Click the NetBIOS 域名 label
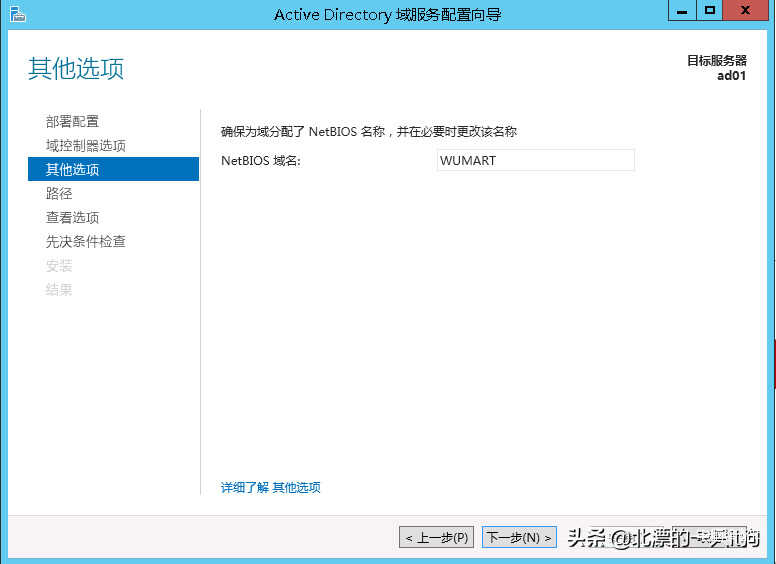The height and width of the screenshot is (564, 776). pyautogui.click(x=261, y=161)
